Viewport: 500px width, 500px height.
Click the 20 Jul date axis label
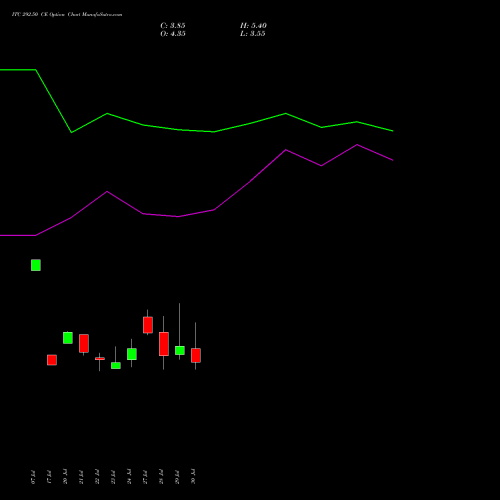click(65, 477)
